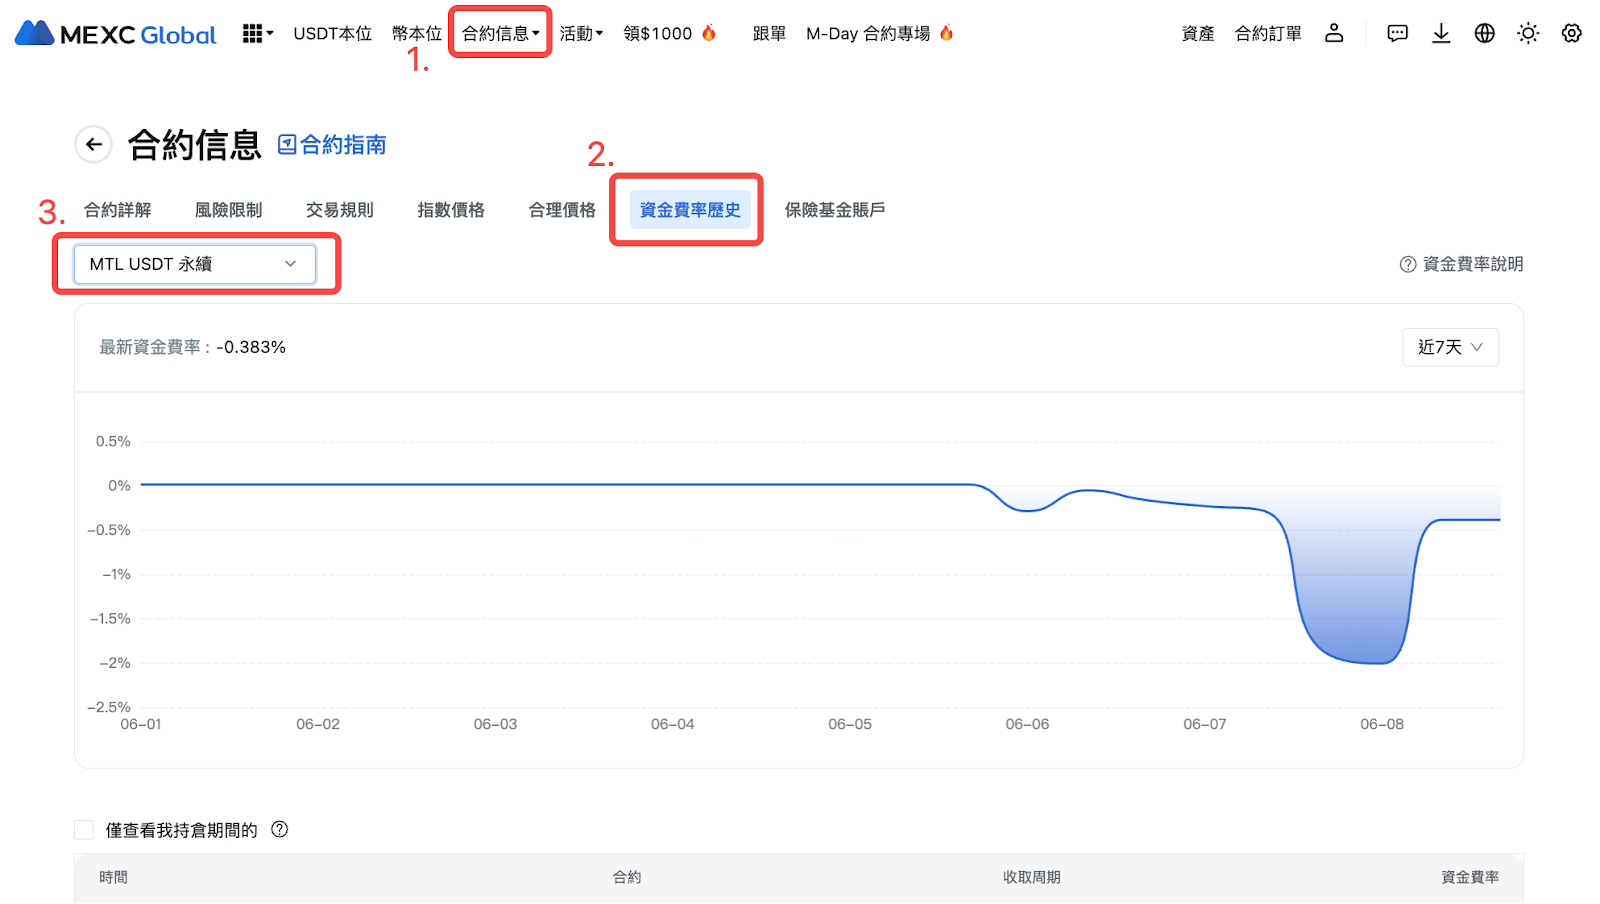Click the MEXC Global logo
Viewport: 1600px width, 904px height.
[x=115, y=34]
